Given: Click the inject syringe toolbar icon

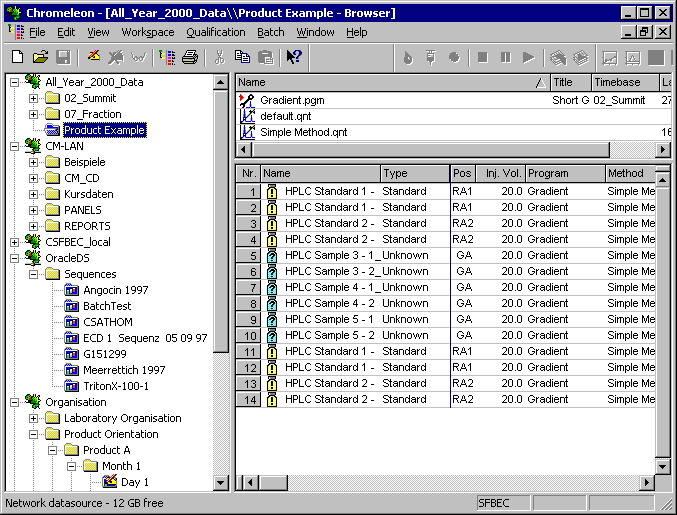Looking at the screenshot, I should pyautogui.click(x=430, y=57).
